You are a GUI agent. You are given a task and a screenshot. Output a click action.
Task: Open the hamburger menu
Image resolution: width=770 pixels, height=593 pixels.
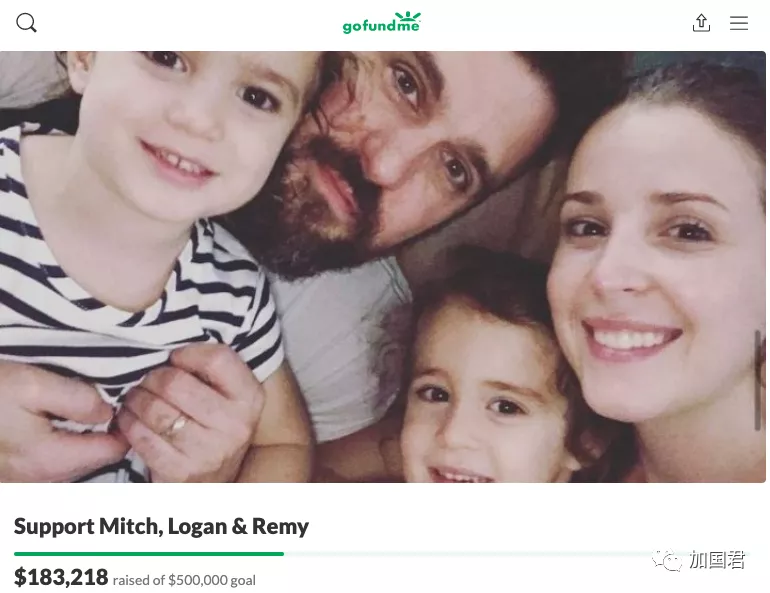(x=739, y=23)
